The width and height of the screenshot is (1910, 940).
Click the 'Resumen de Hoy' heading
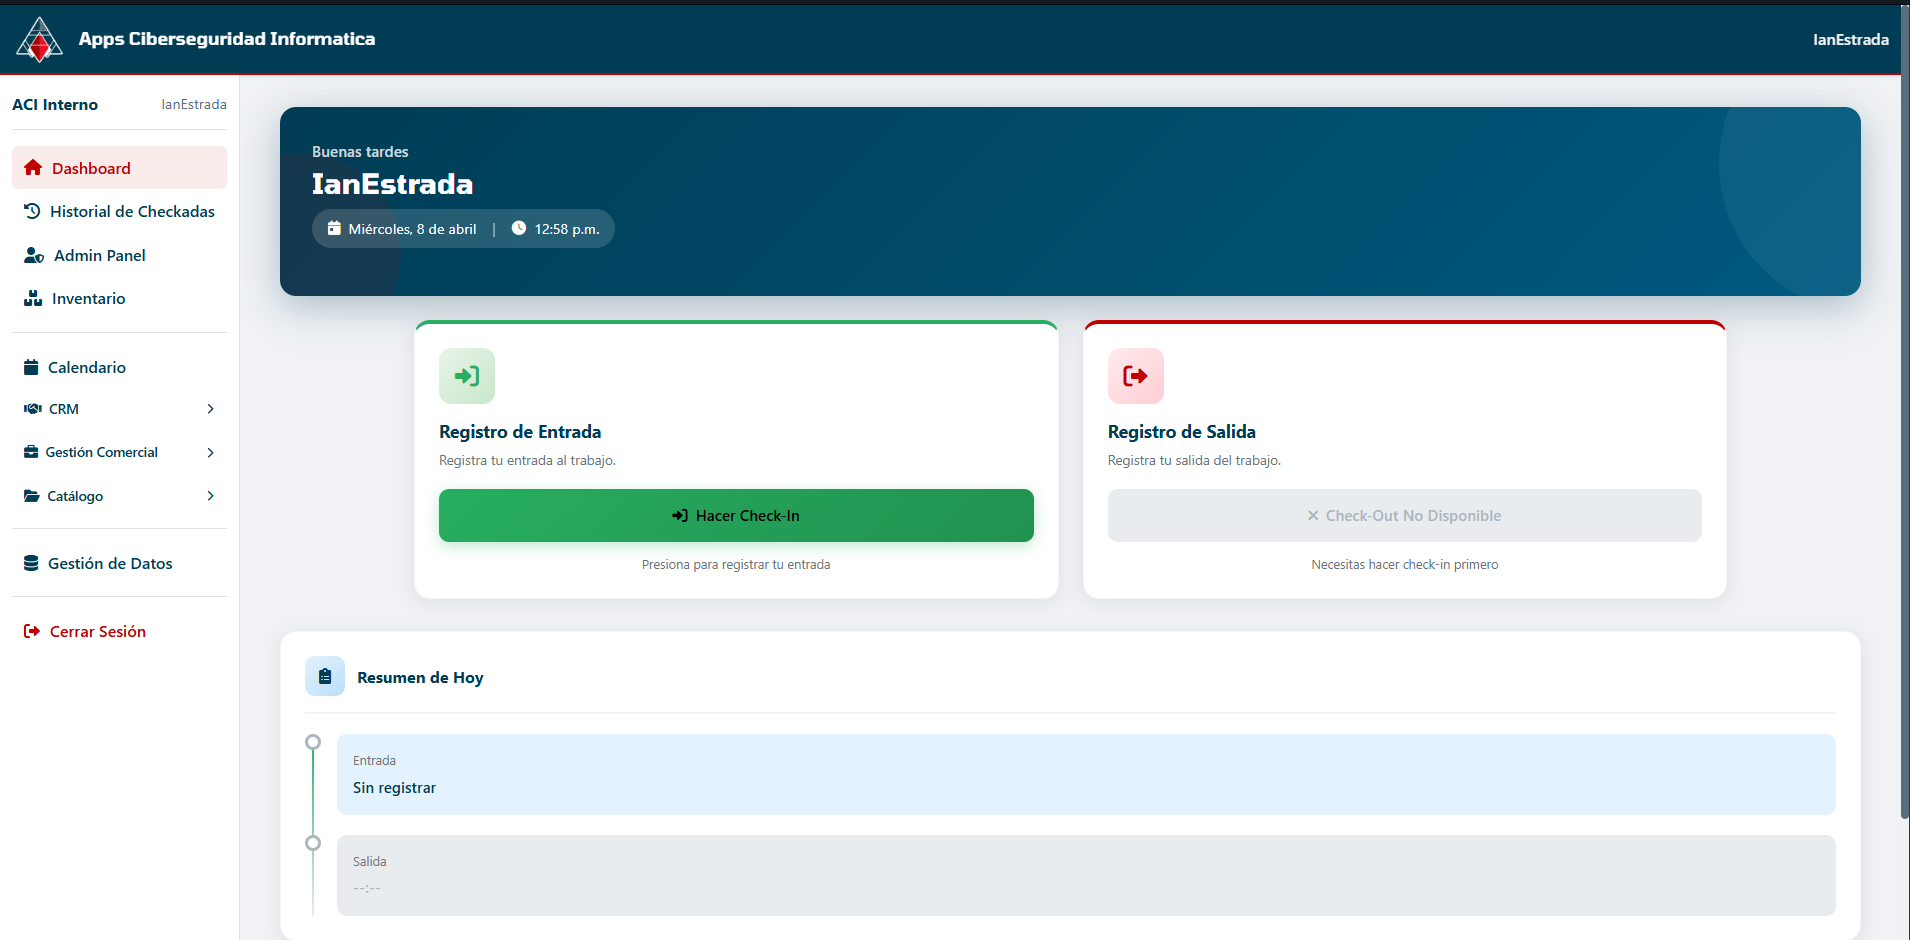(x=420, y=678)
